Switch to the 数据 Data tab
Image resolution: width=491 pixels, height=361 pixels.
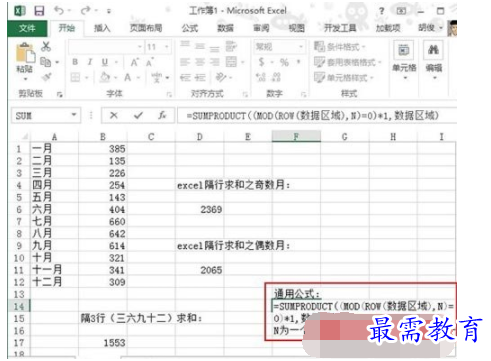click(226, 28)
